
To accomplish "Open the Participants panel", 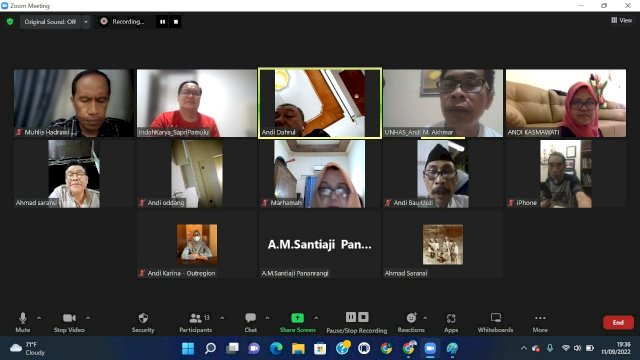I will pos(196,322).
